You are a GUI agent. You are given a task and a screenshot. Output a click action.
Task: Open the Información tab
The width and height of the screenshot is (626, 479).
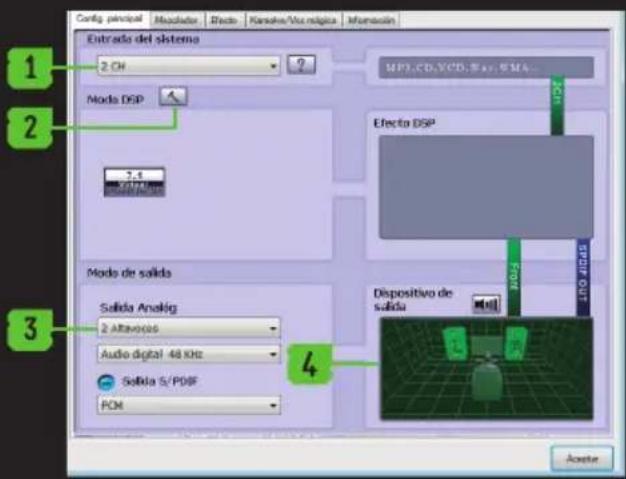(x=371, y=19)
